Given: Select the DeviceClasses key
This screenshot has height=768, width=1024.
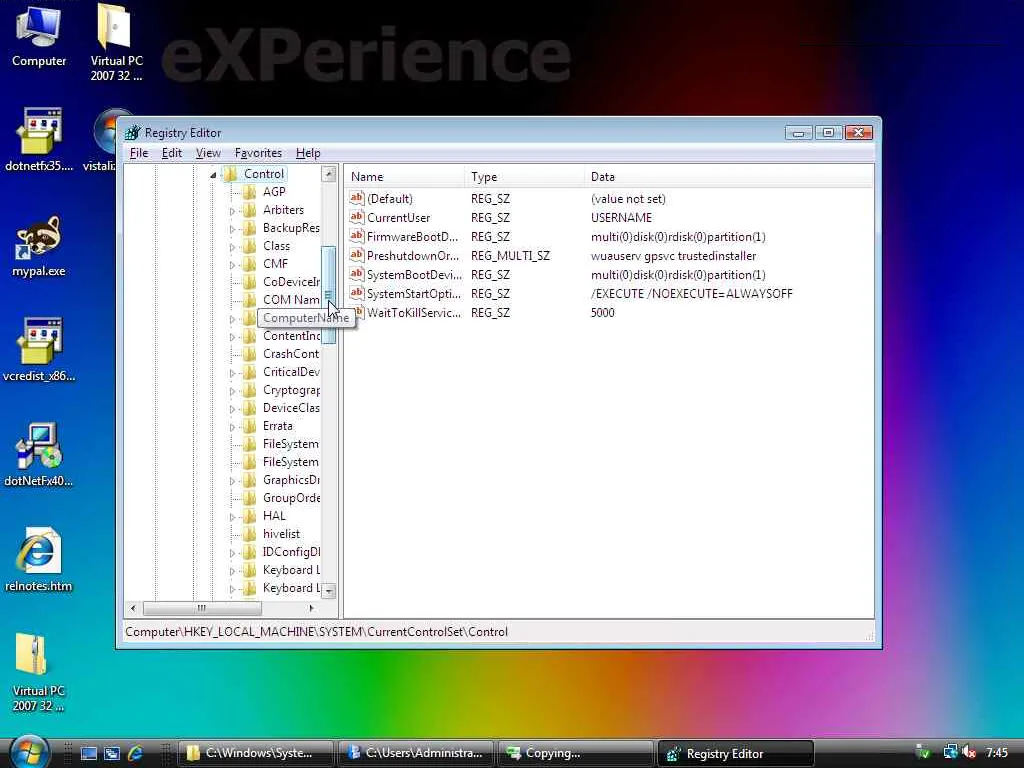Looking at the screenshot, I should coord(291,408).
